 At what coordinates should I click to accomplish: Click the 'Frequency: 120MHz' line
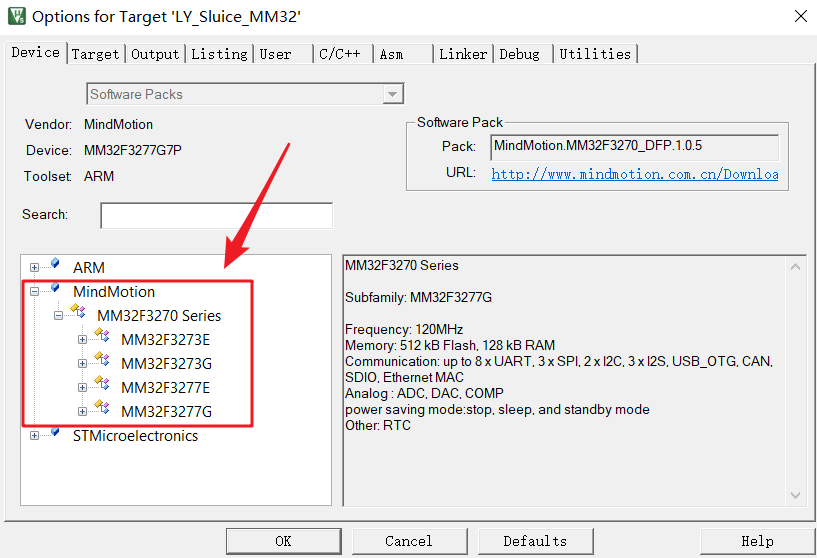tap(404, 329)
